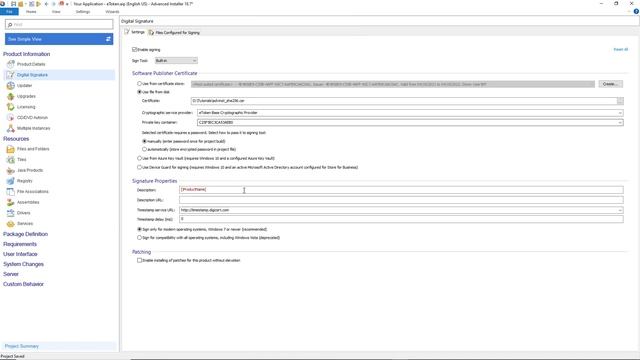
Task: Open the Tiles page
Action: (22, 160)
